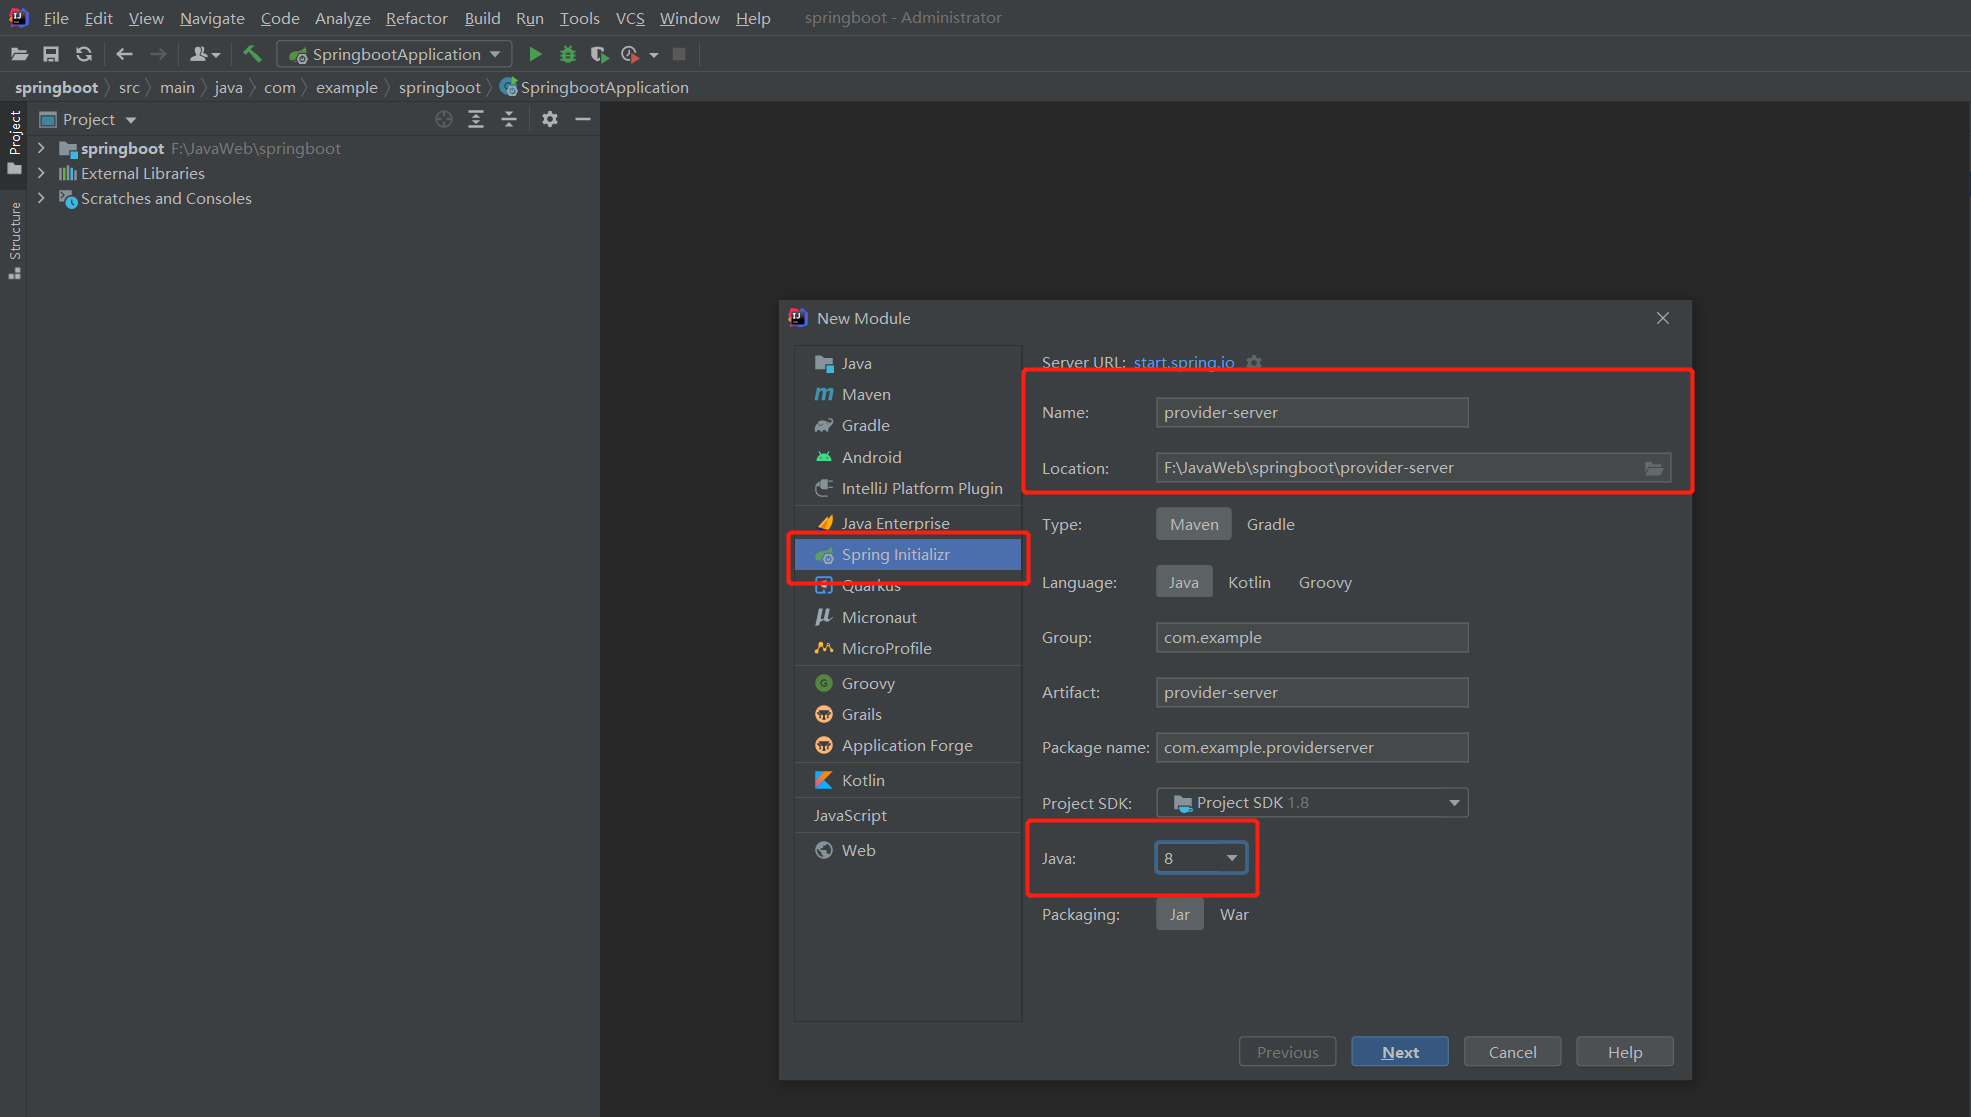The height and width of the screenshot is (1117, 1971).
Task: Click the Server URL settings gear icon
Action: click(x=1254, y=362)
